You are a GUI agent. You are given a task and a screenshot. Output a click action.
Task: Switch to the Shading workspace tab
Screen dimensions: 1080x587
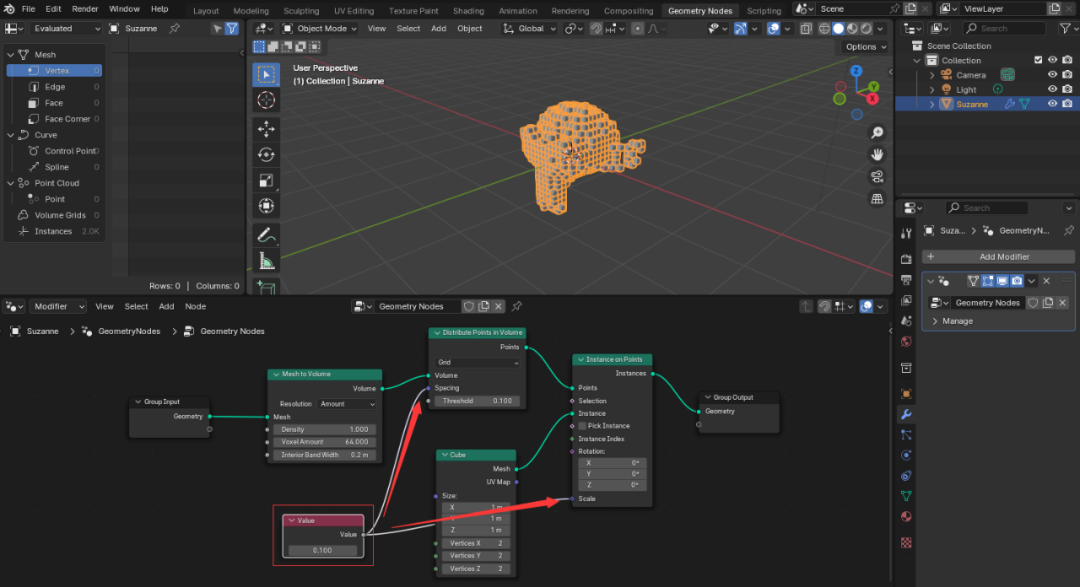pos(468,10)
